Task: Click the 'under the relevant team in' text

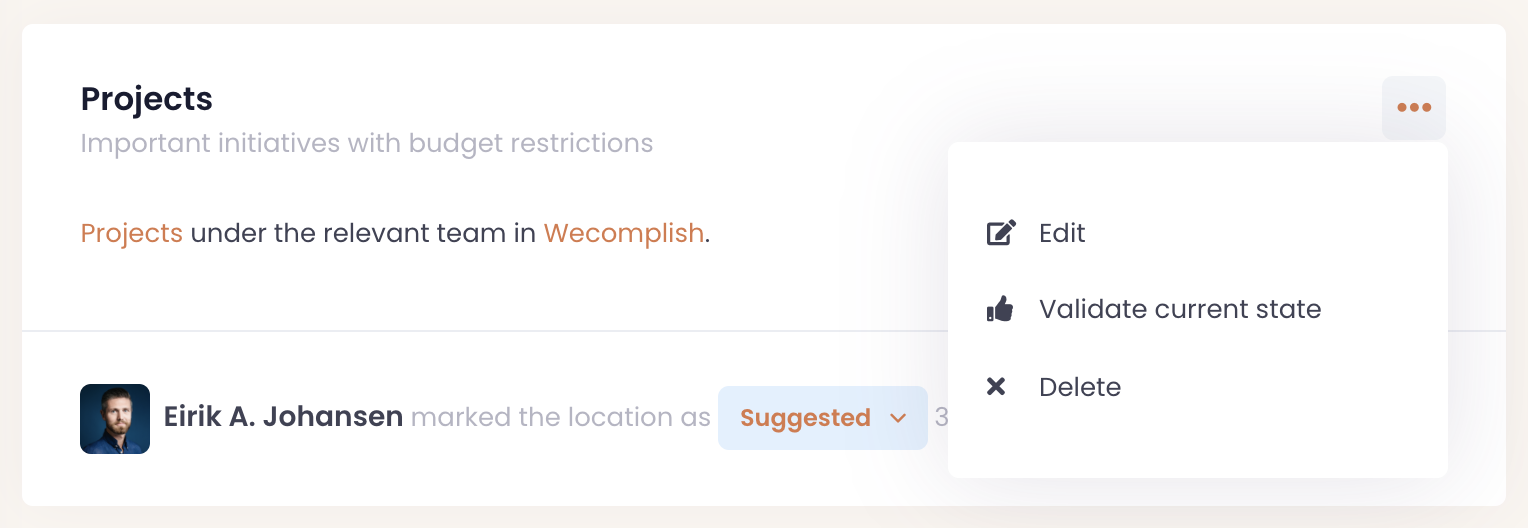Action: 363,234
